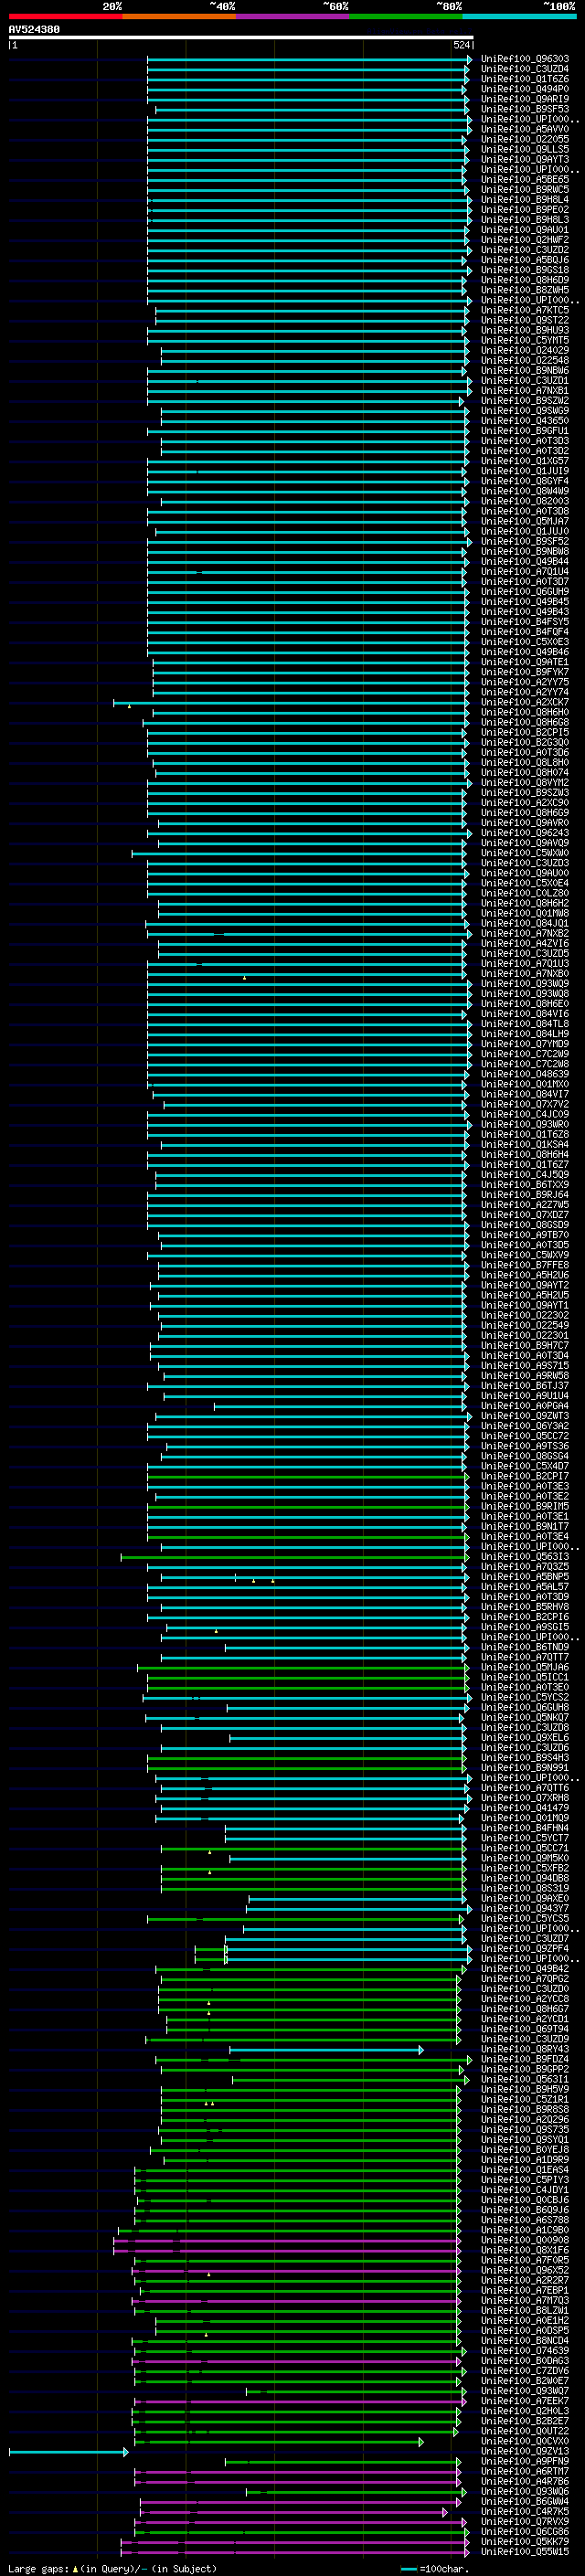This screenshot has height=2576, width=585.
Task: Select hit label UniRef100_B9SF53
Action: pyautogui.click(x=525, y=109)
